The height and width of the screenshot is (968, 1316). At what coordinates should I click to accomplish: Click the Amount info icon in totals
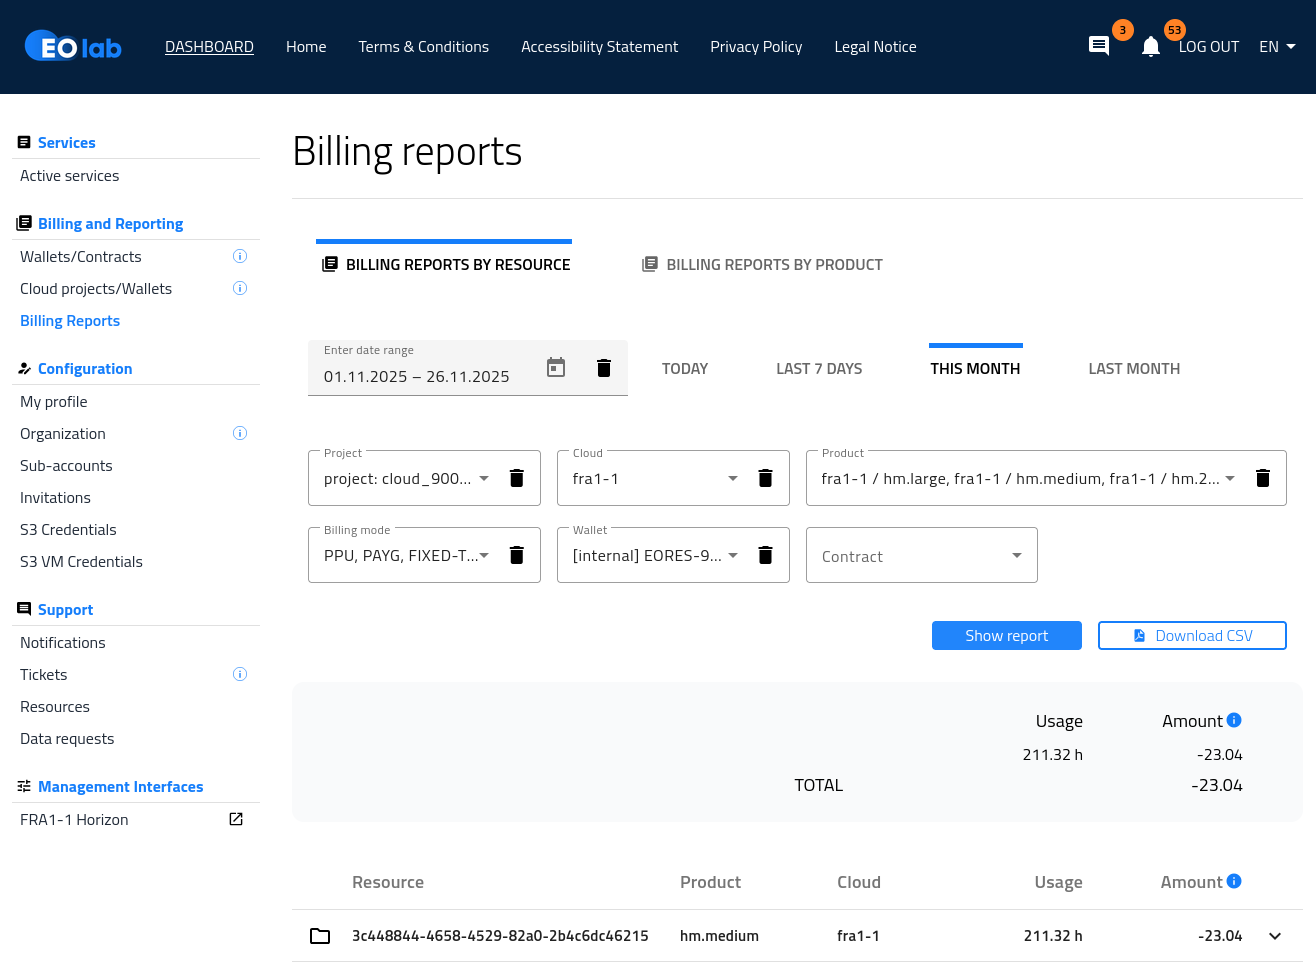(x=1234, y=720)
